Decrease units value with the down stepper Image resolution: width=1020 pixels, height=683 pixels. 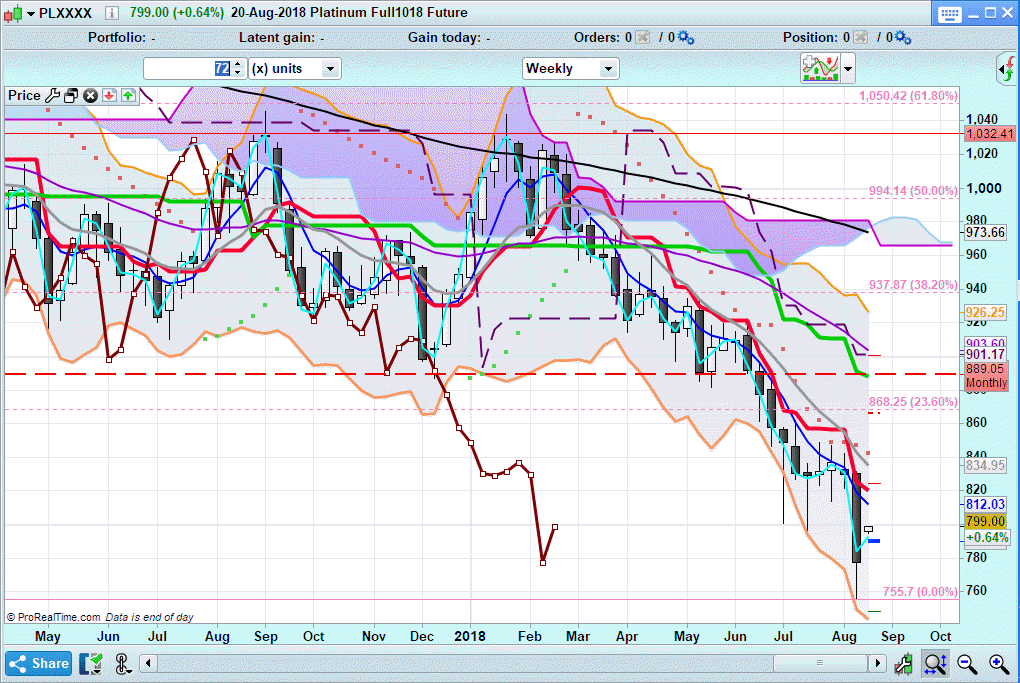coord(237,73)
